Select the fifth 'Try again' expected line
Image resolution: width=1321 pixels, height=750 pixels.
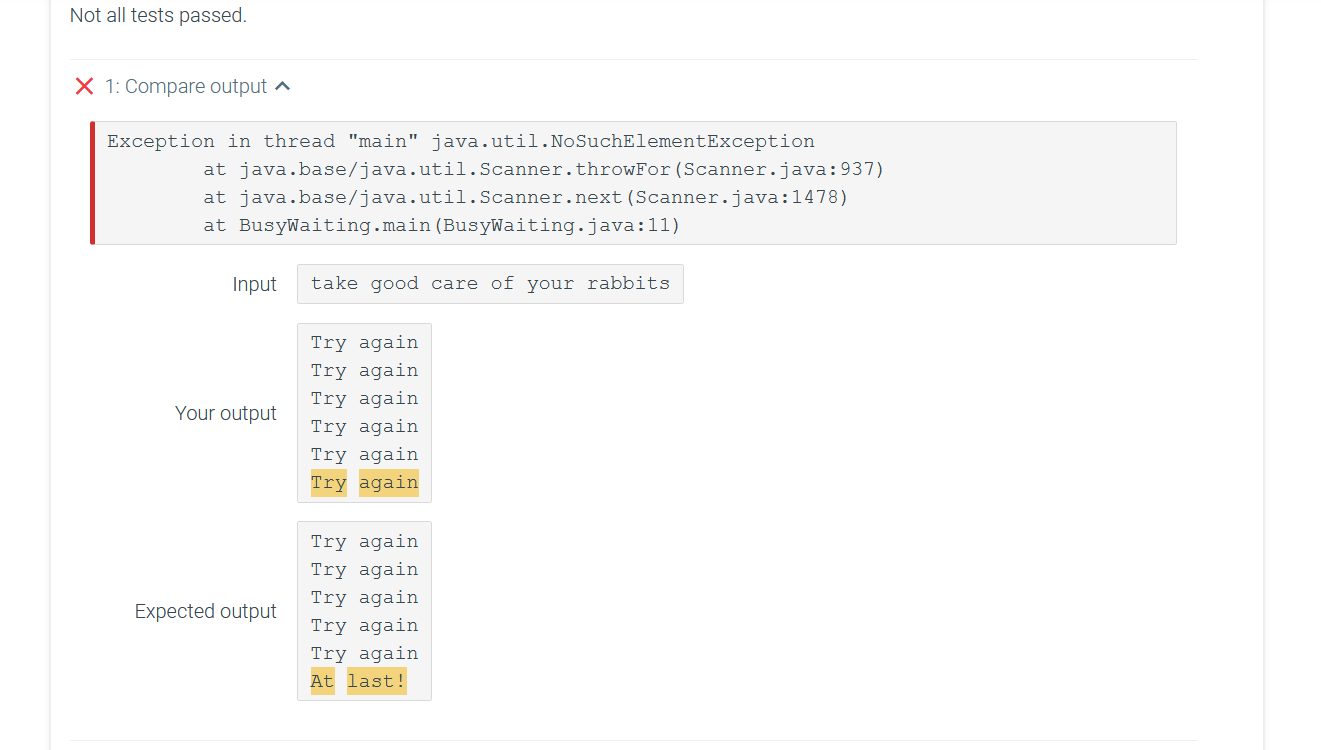[x=363, y=652]
